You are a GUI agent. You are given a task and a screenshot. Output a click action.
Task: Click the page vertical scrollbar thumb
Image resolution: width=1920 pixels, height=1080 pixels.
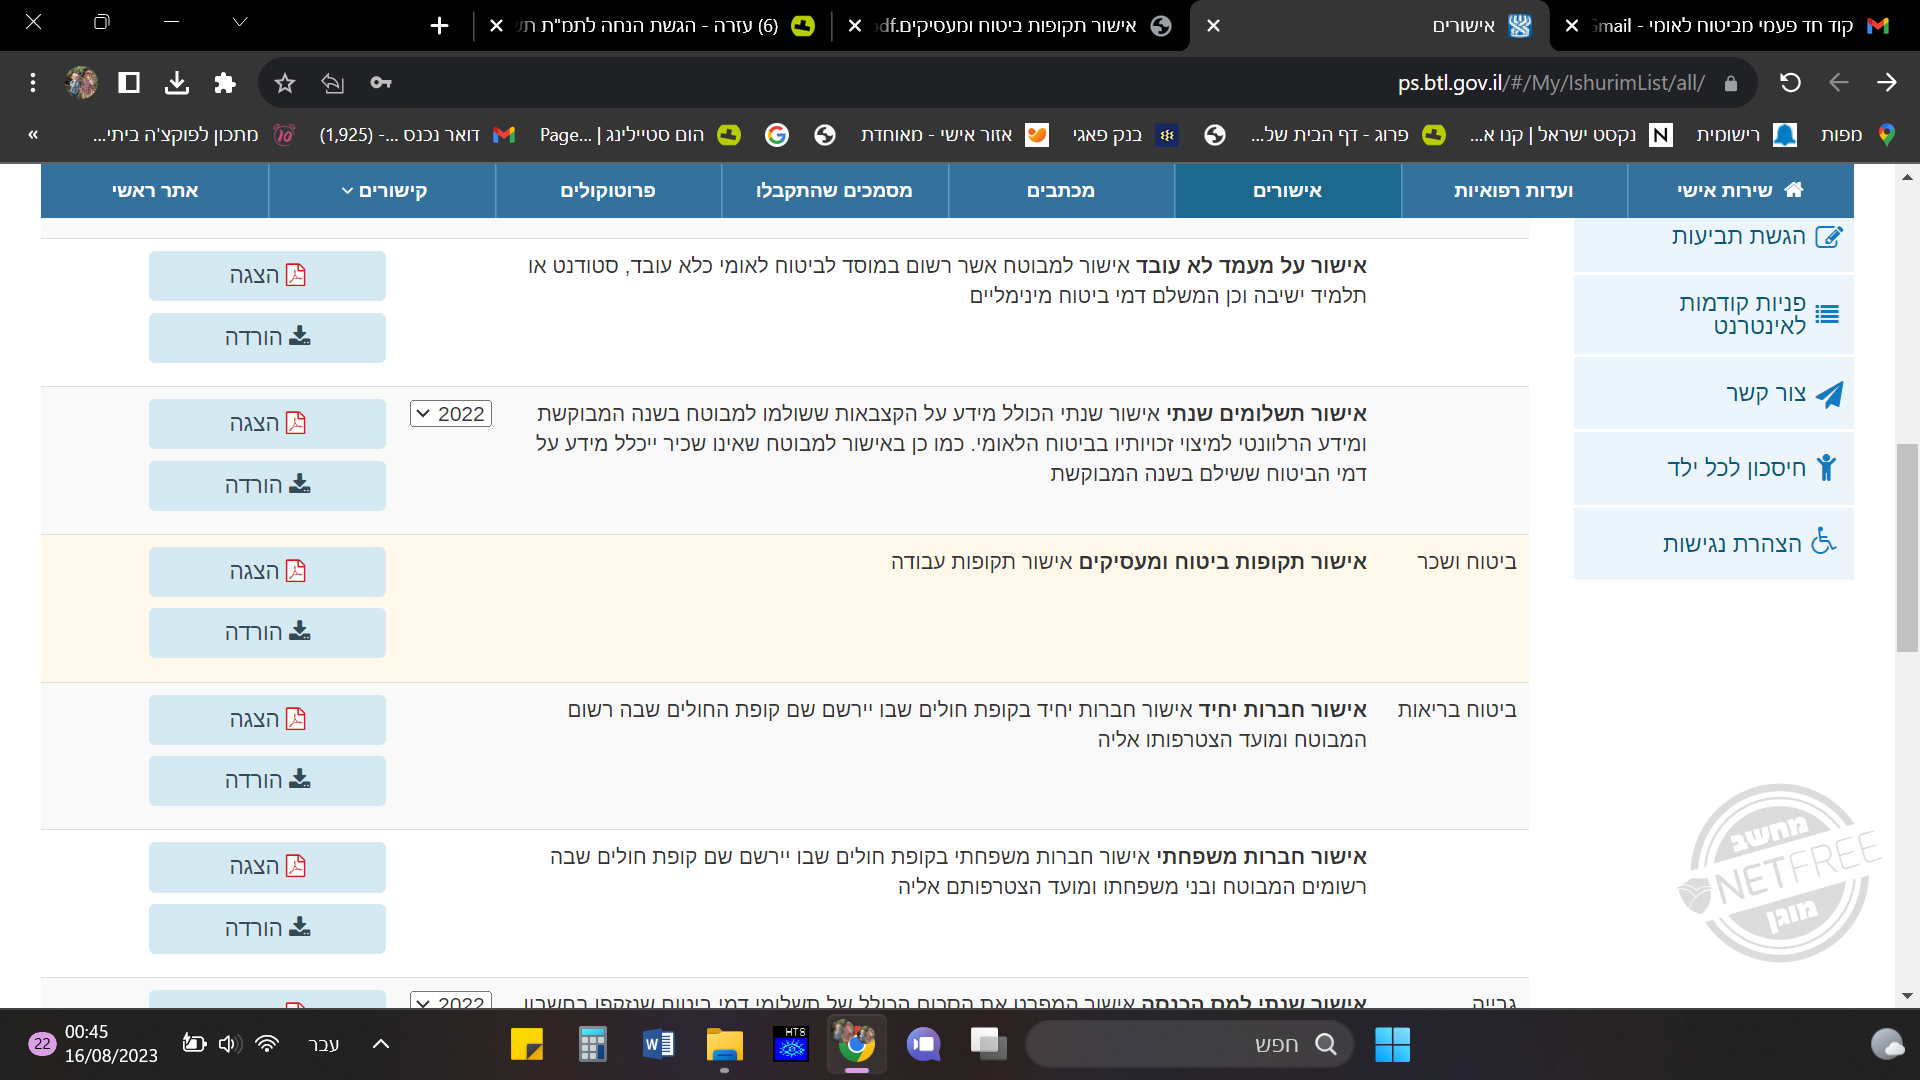[1907, 546]
